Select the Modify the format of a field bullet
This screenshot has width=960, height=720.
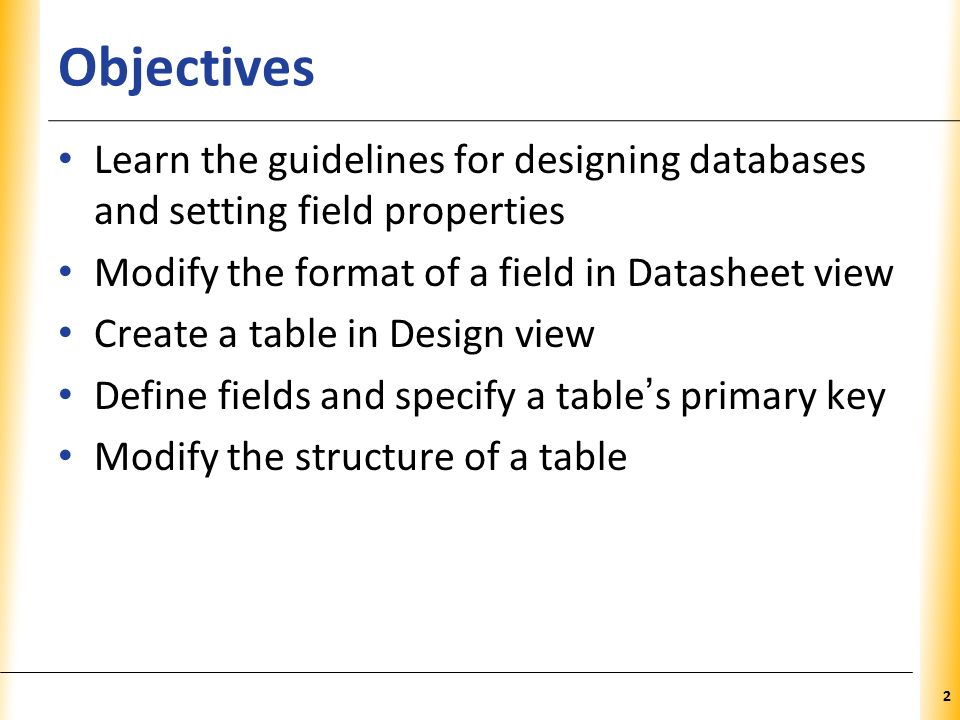493,273
